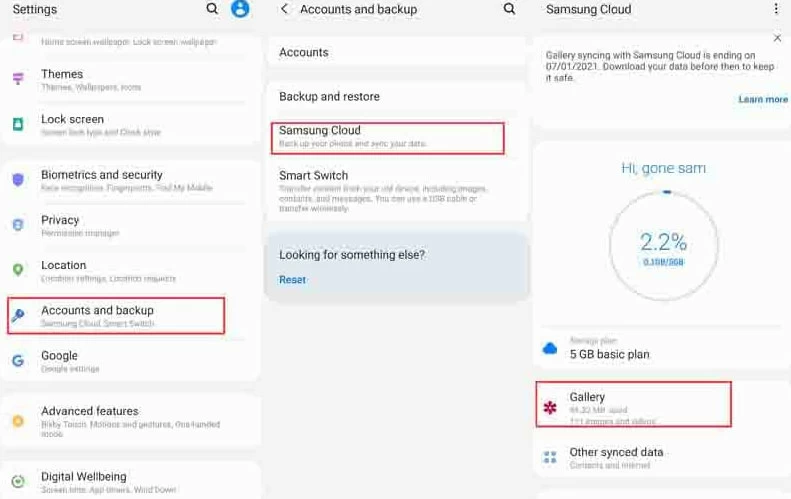
Task: Dismiss the Gallery syncing notice
Action: click(778, 38)
